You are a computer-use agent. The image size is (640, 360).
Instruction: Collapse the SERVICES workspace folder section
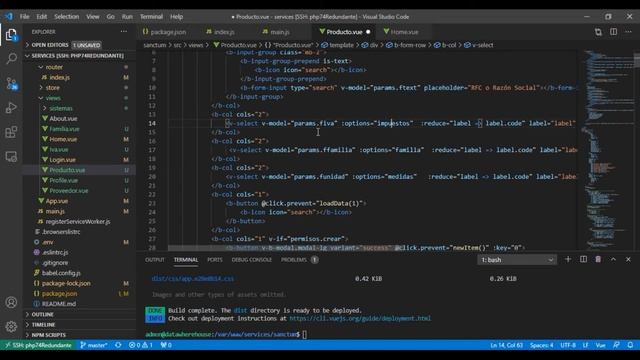[78, 56]
